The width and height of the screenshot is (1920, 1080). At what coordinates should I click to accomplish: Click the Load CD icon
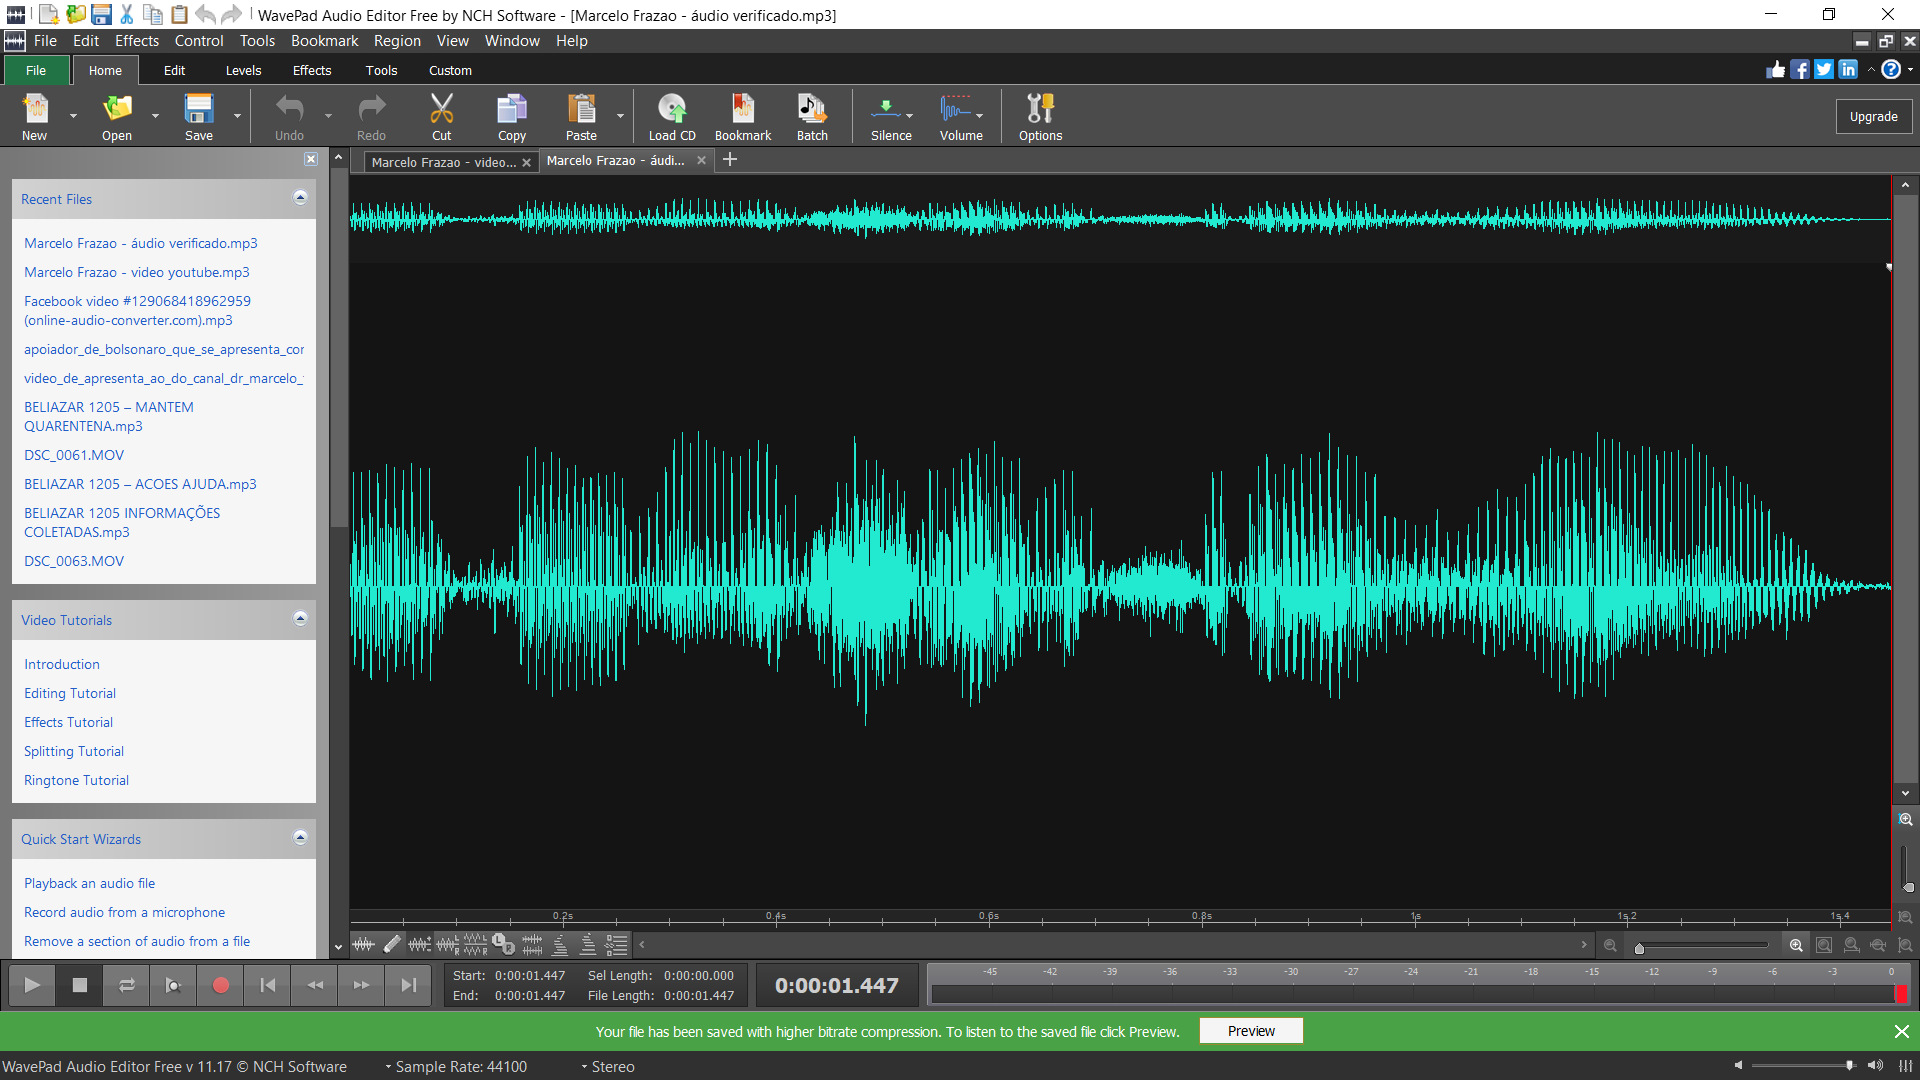click(x=672, y=108)
